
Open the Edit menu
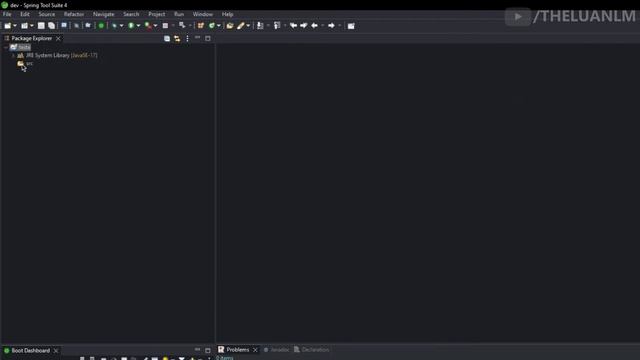(x=25, y=14)
